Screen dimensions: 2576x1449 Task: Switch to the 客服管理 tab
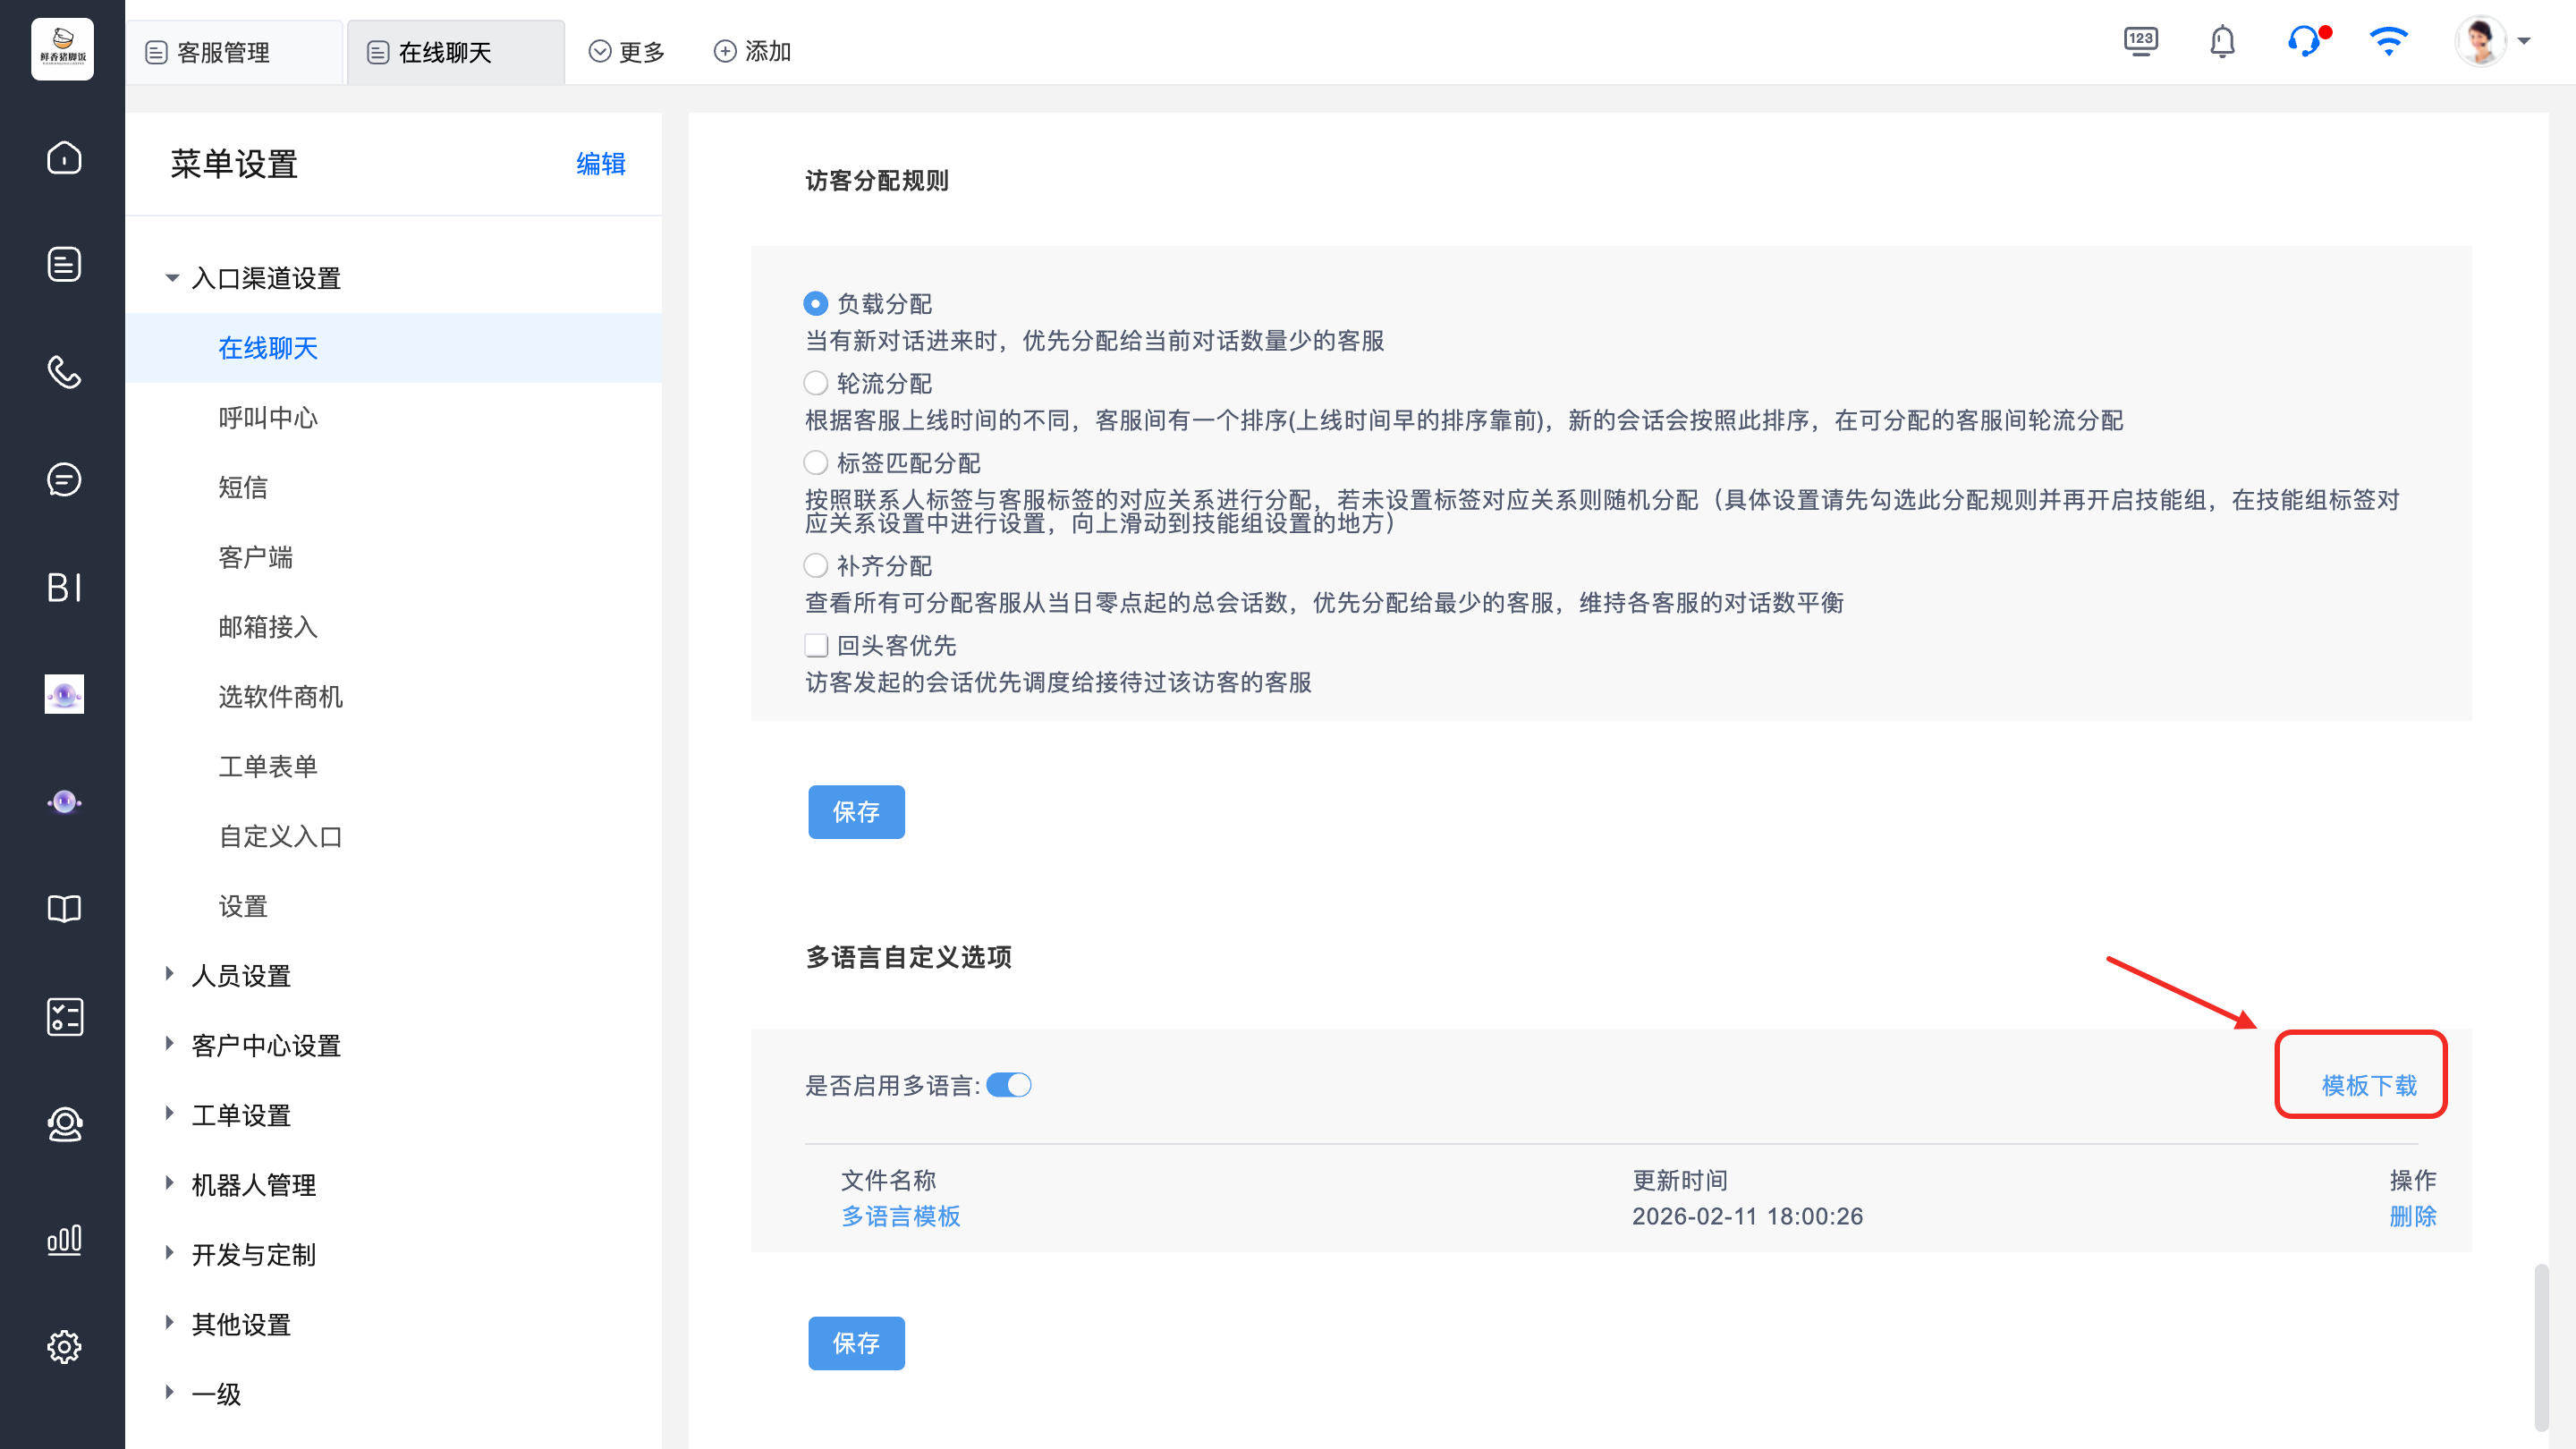click(222, 52)
